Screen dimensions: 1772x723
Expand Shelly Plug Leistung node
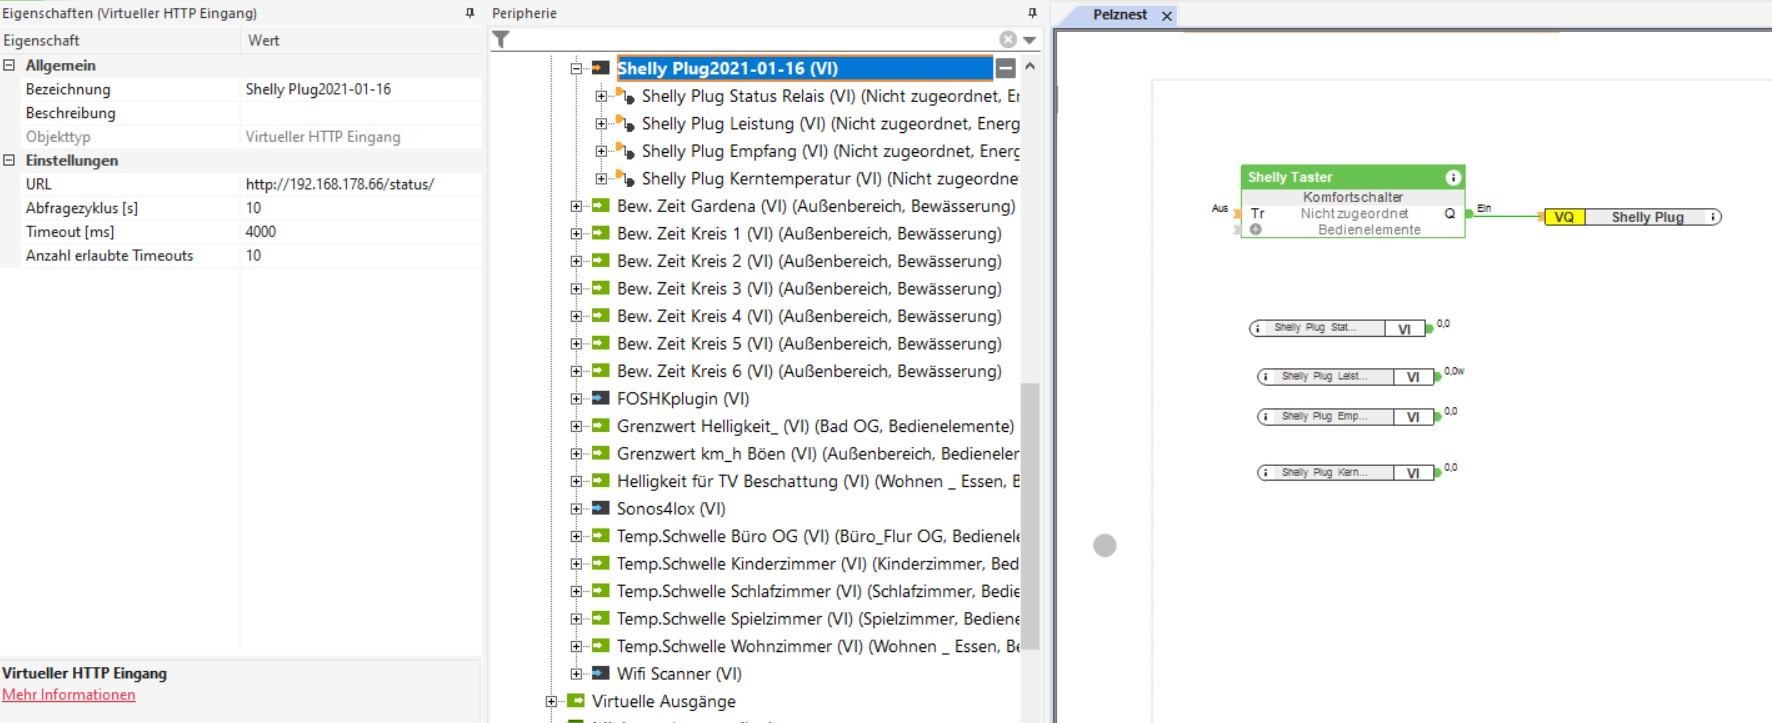(601, 124)
